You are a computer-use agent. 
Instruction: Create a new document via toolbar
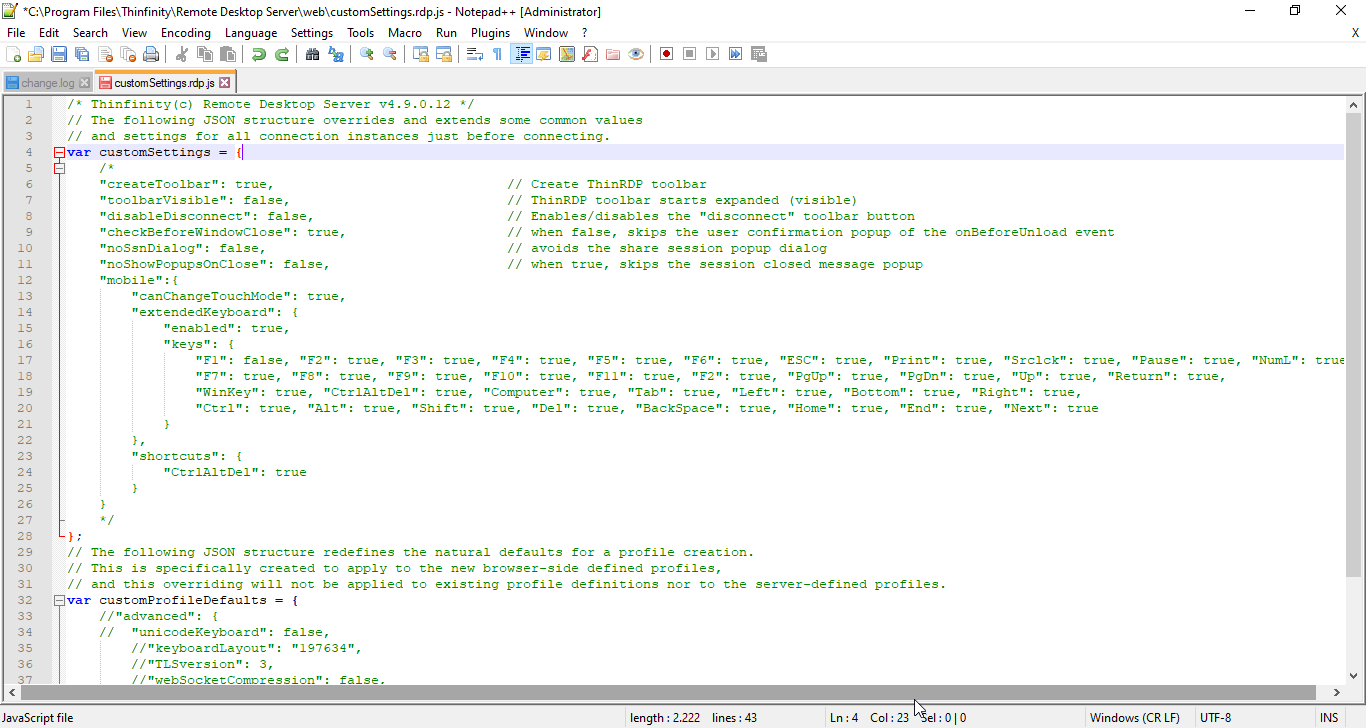point(14,54)
